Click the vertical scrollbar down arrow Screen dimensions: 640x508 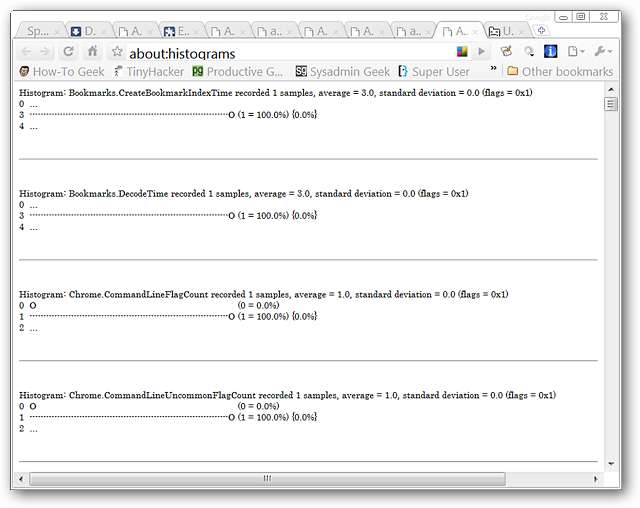pyautogui.click(x=611, y=464)
